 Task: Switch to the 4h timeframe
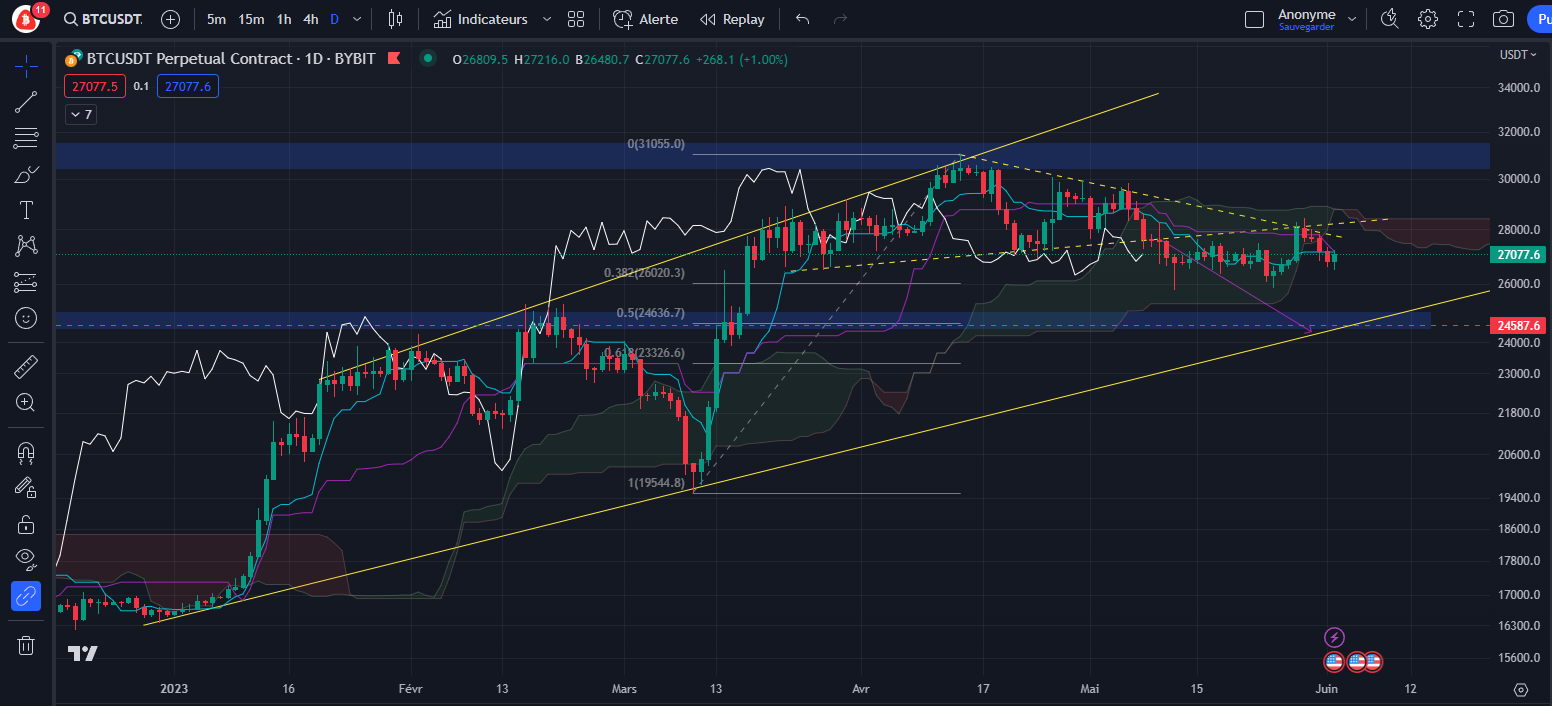308,18
